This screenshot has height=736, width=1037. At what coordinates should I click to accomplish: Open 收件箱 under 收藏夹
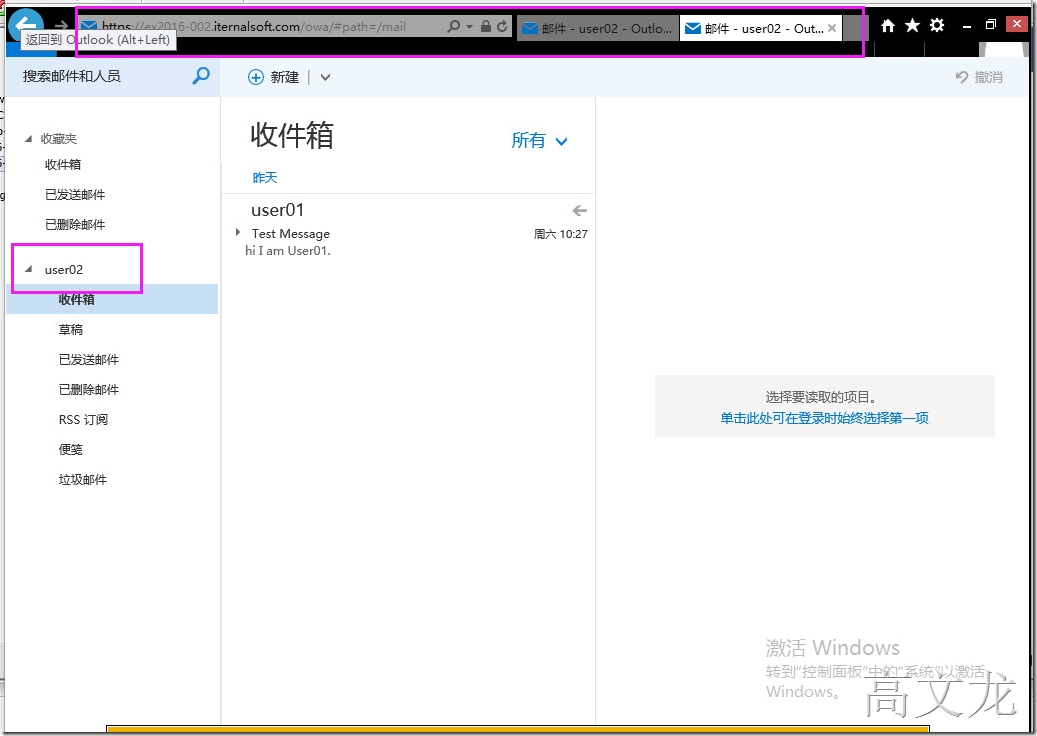coord(63,165)
